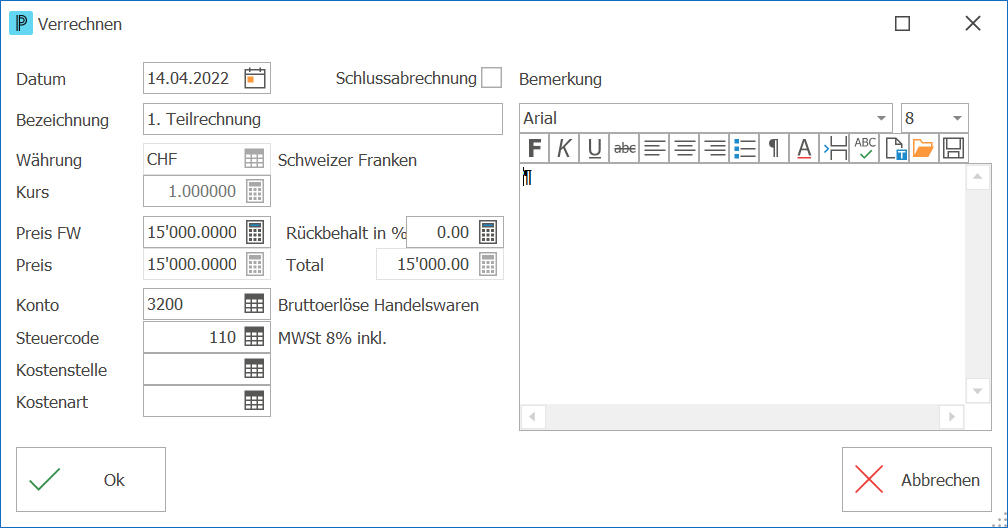Toggle italic (K) formatting

click(x=564, y=149)
